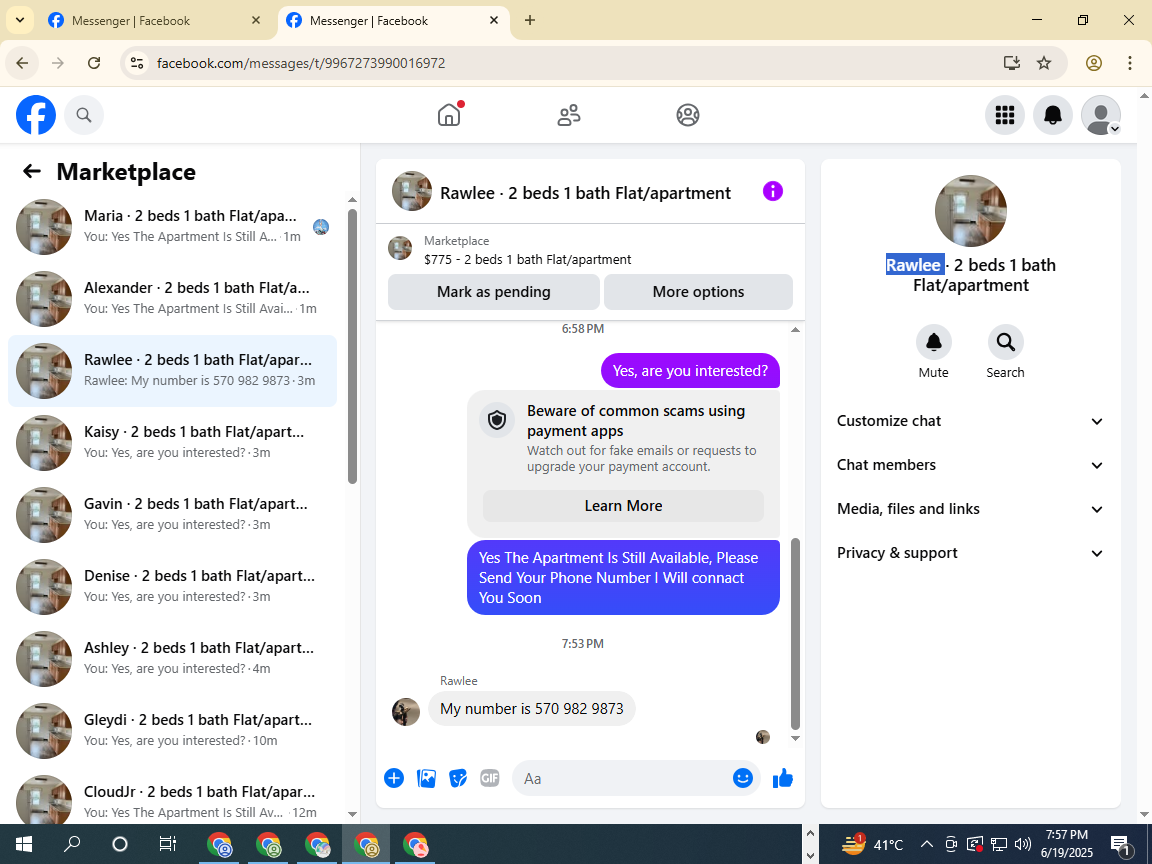Open a new browser tab

click(530, 21)
